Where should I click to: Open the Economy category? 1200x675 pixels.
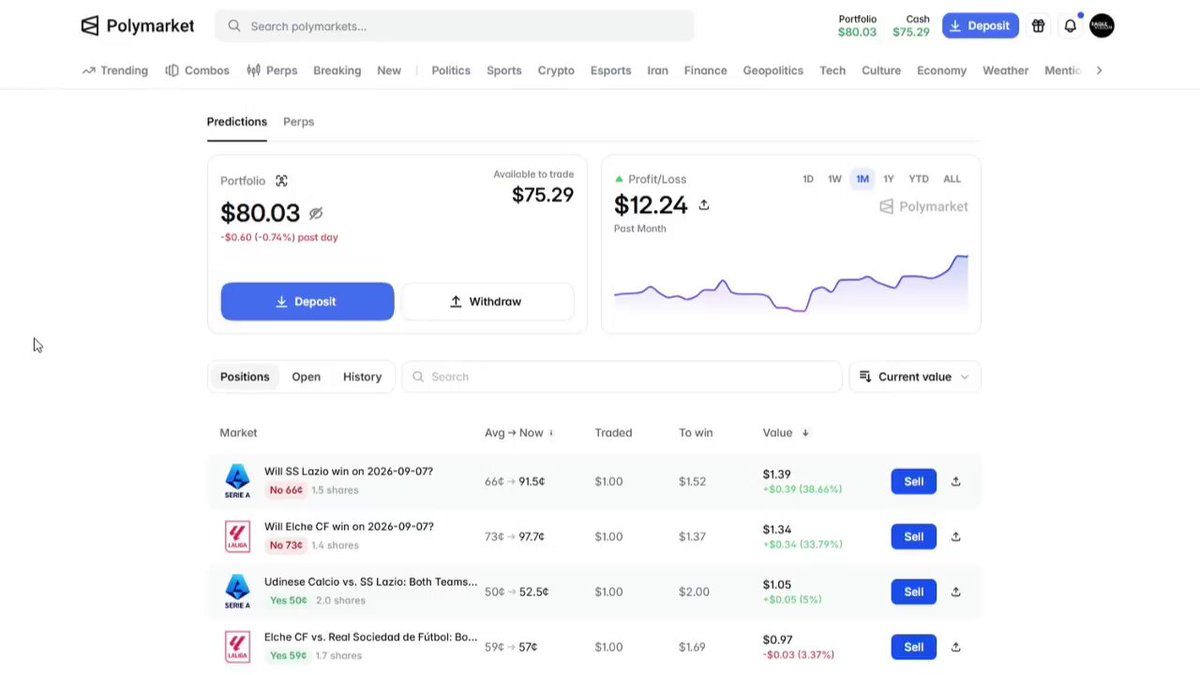(942, 71)
